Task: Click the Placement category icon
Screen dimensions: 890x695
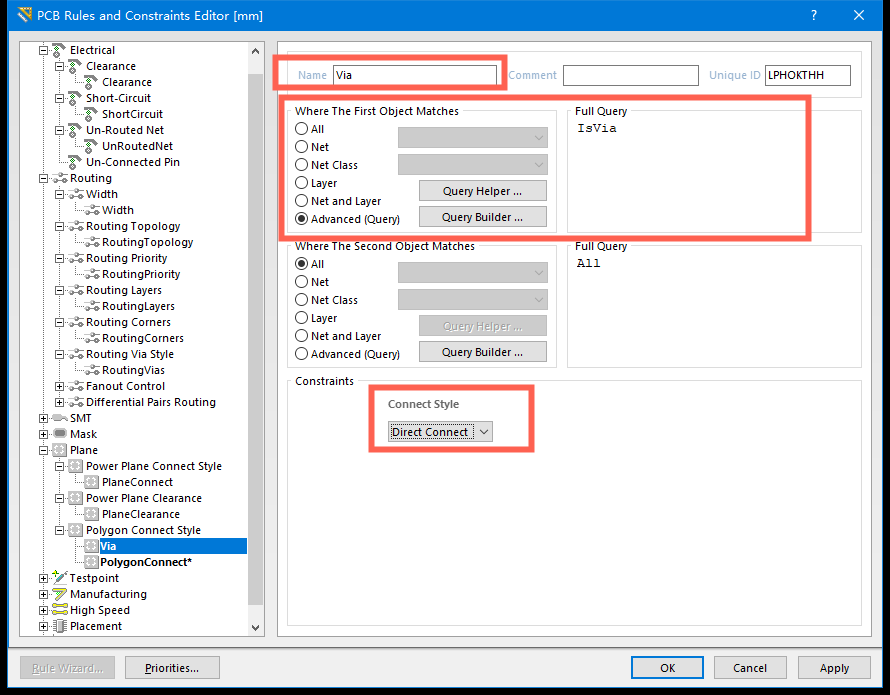Action: pos(59,626)
